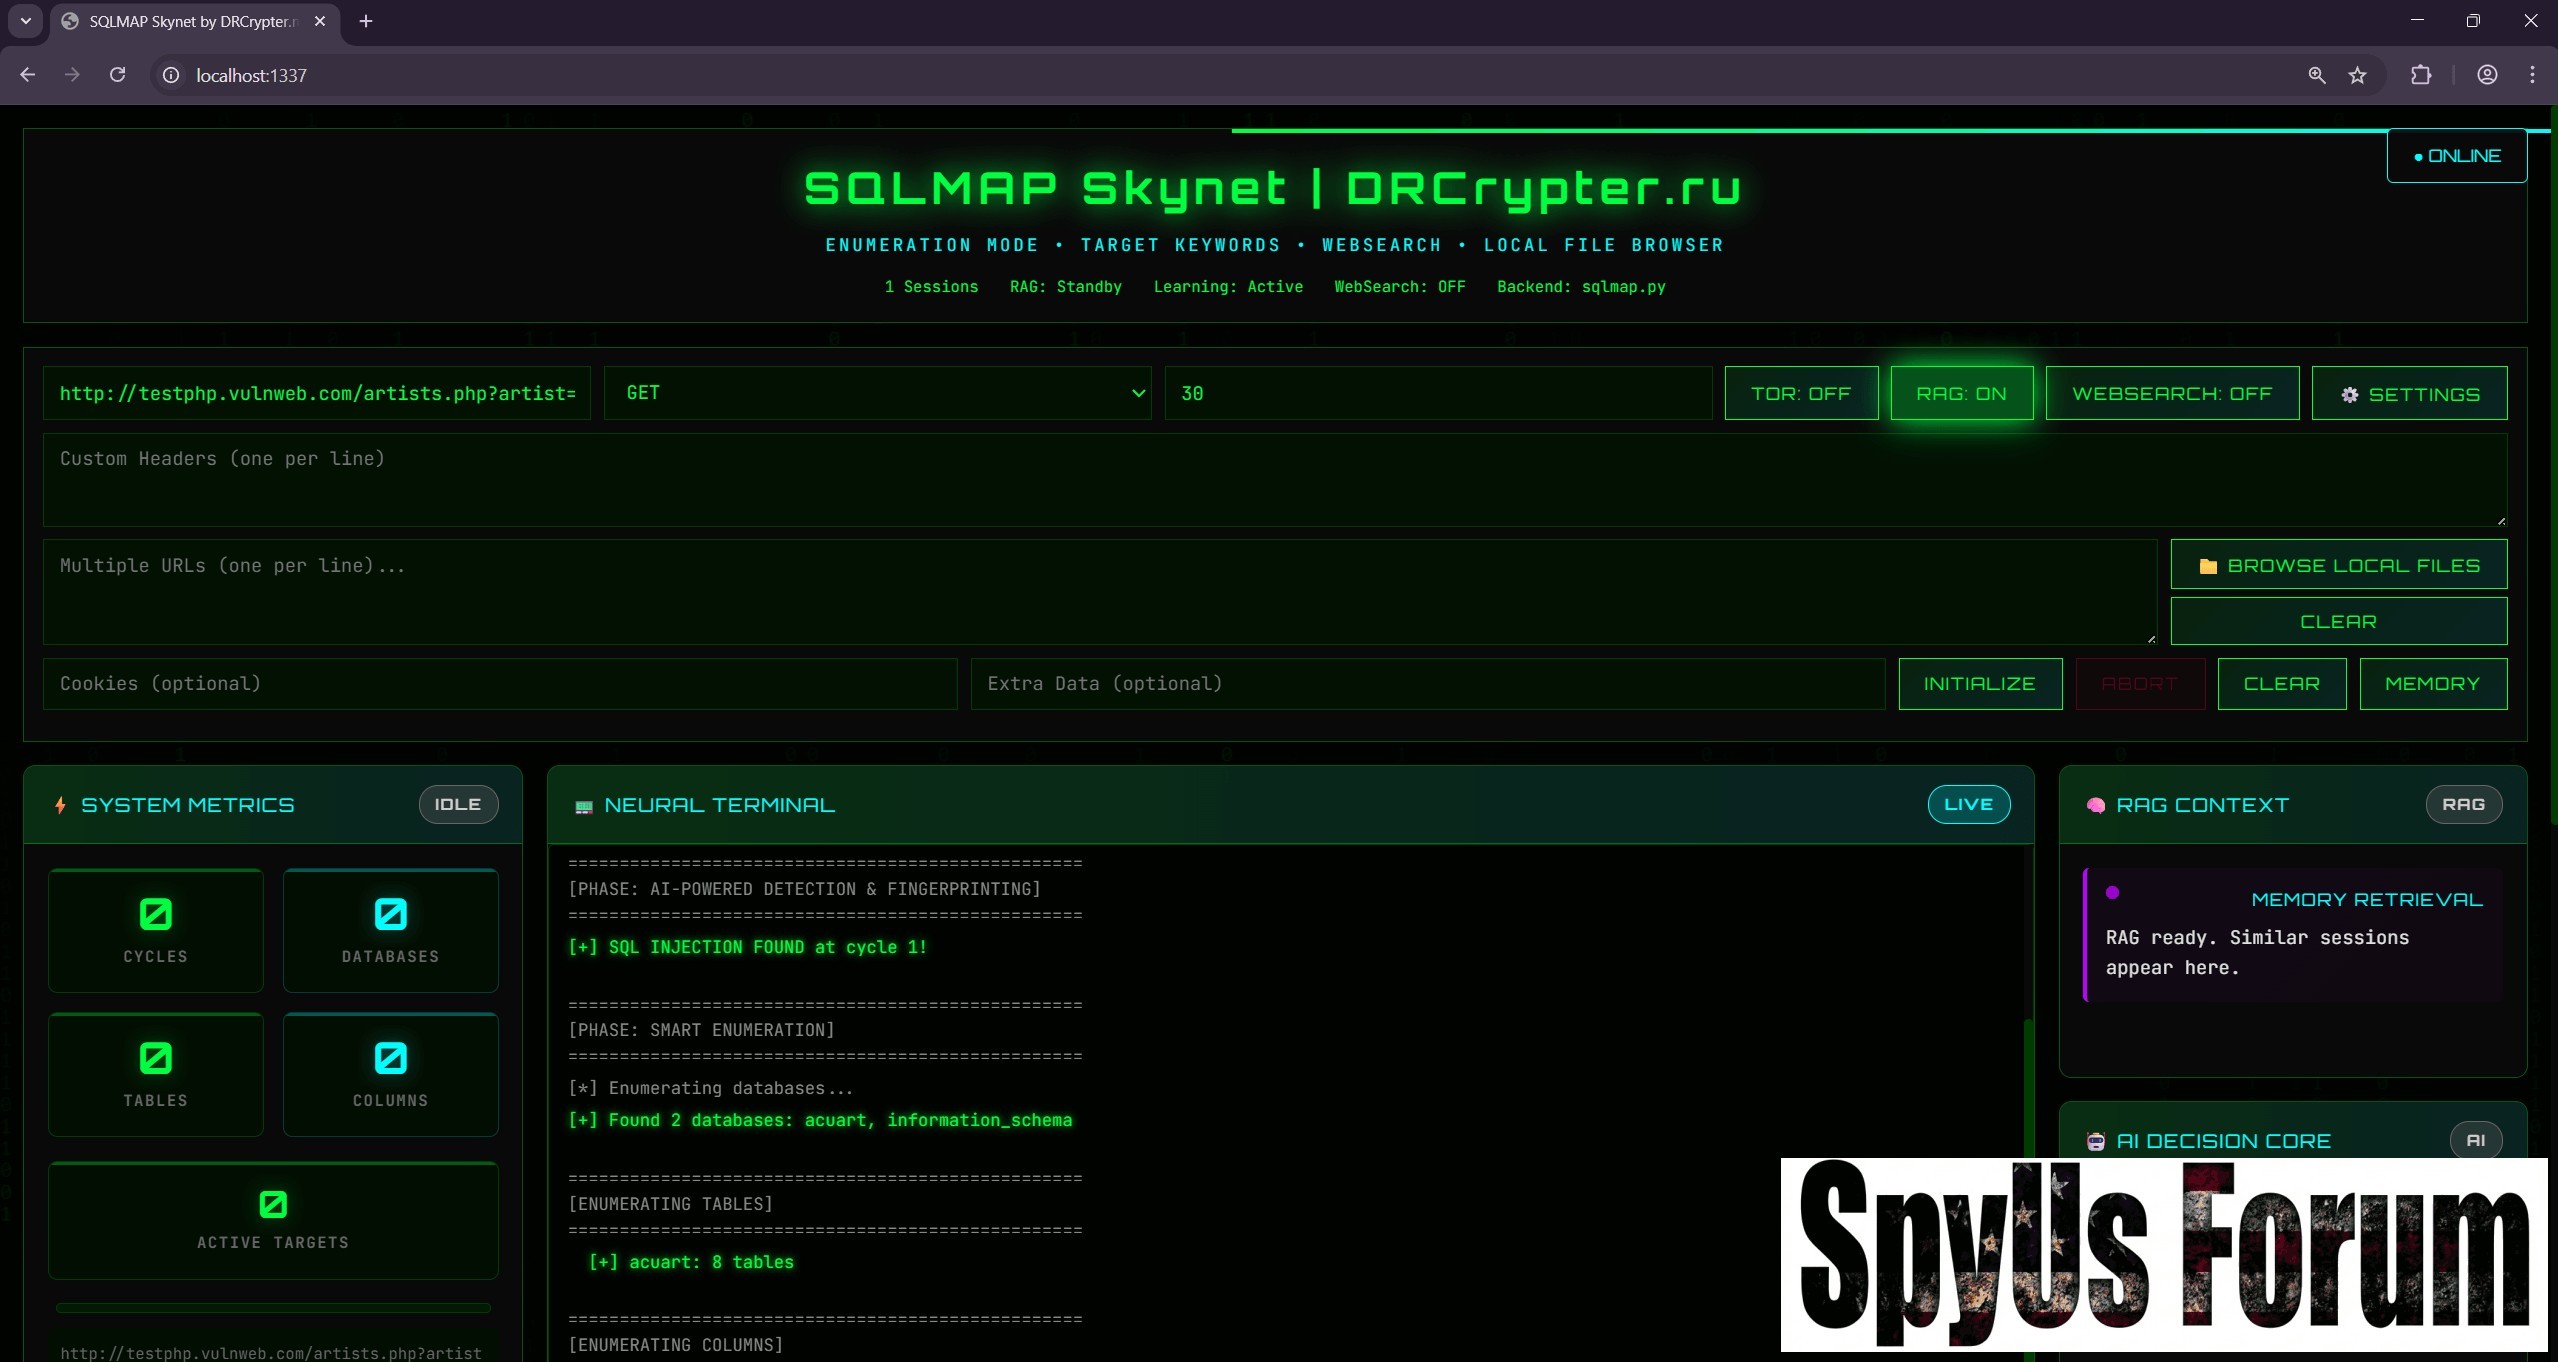2558x1362 pixels.
Task: Open a new browser tab
Action: click(366, 21)
